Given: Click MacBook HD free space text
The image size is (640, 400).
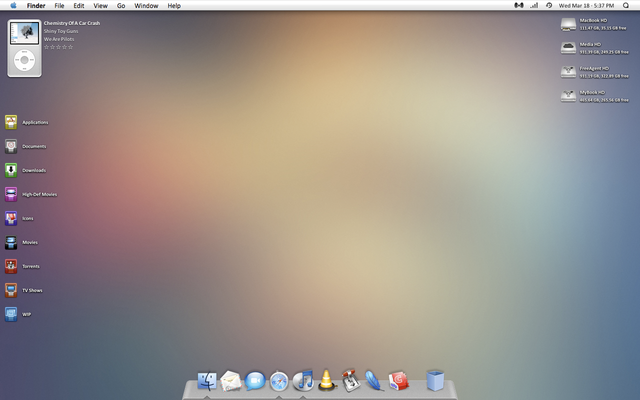Looking at the screenshot, I should click(x=603, y=28).
